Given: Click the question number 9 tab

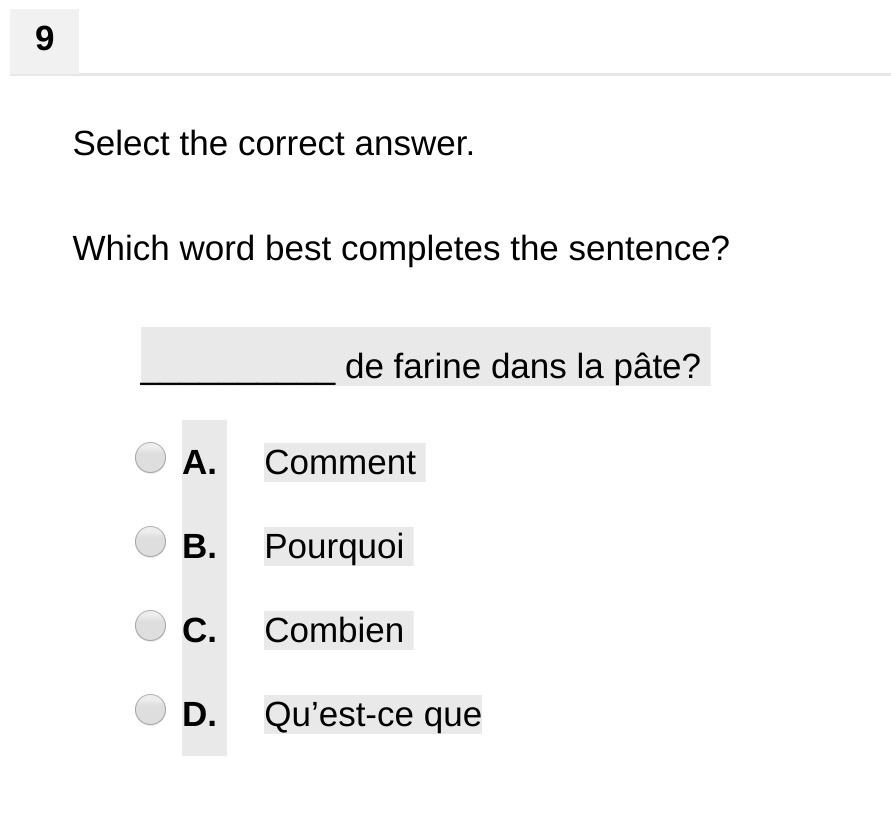Looking at the screenshot, I should (x=44, y=40).
